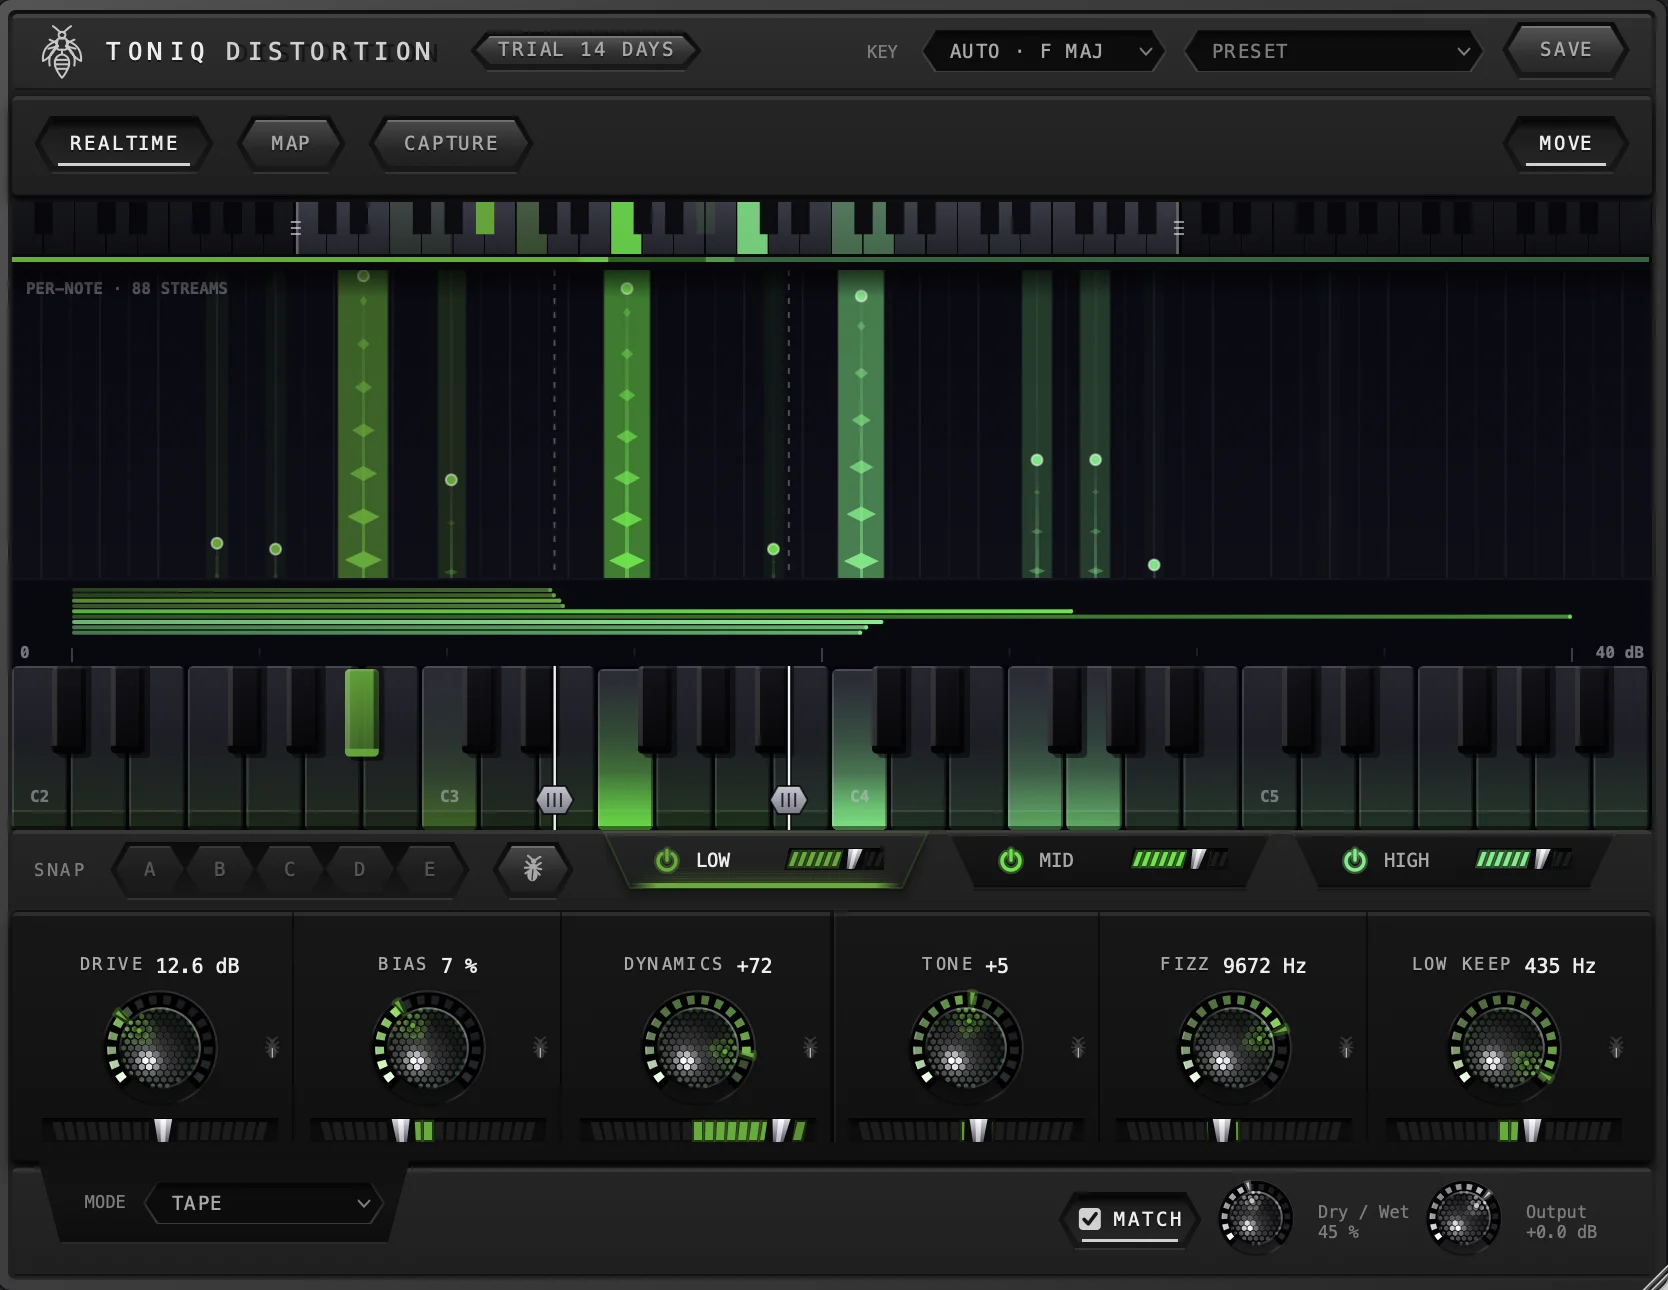This screenshot has height=1290, width=1668.
Task: Click the LOW KEEP knob
Action: [1504, 1046]
